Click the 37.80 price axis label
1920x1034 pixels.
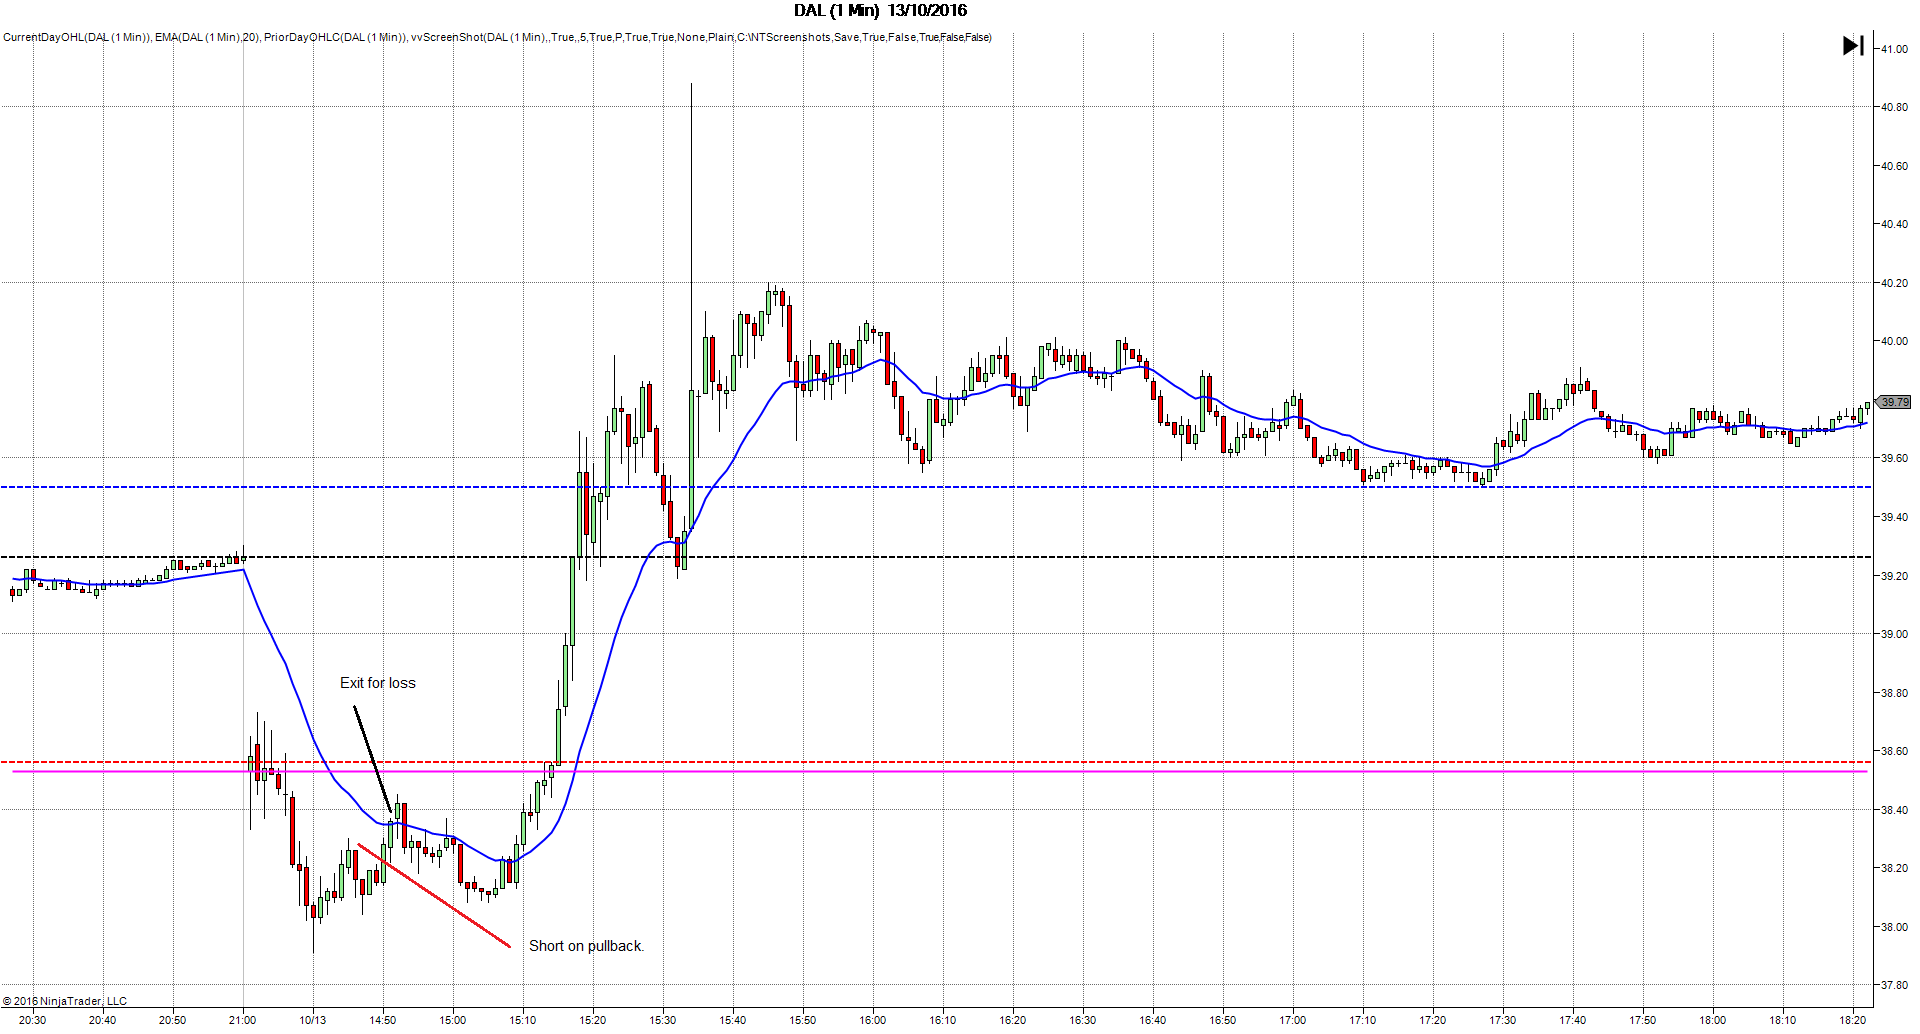click(1894, 985)
